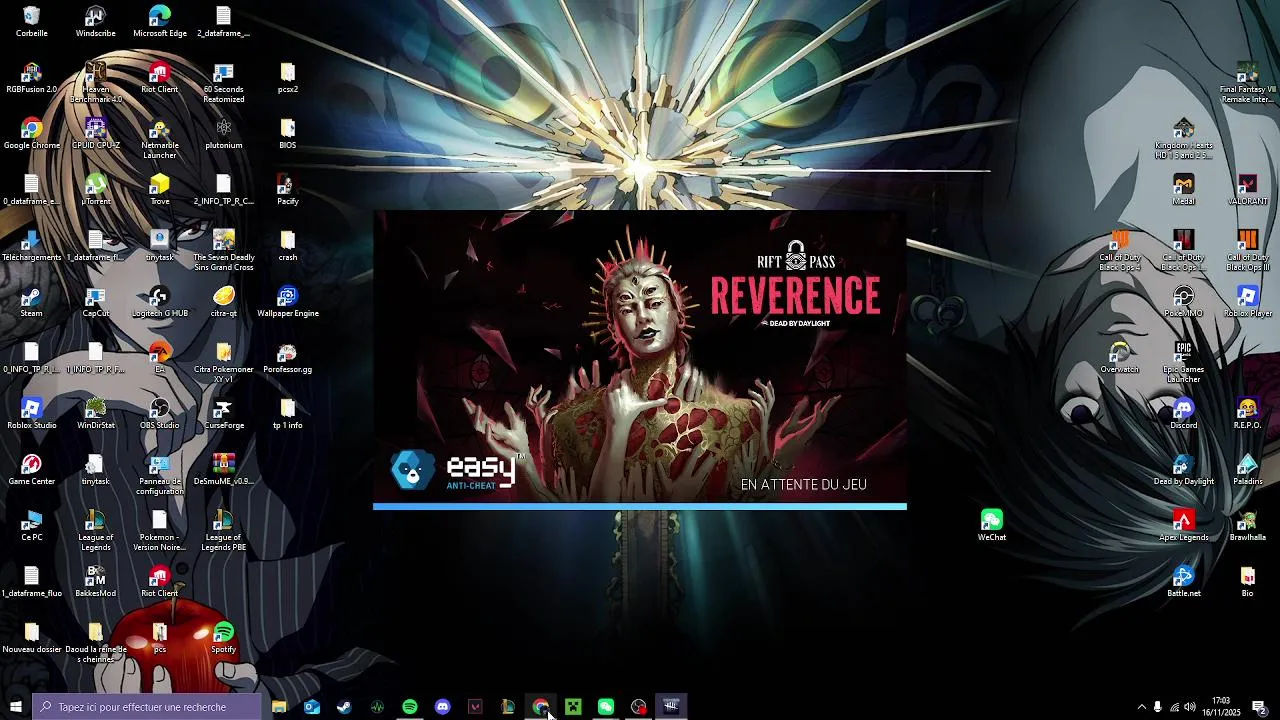Launch Google Chrome desktop shortcut
The height and width of the screenshot is (720, 1280).
pyautogui.click(x=32, y=134)
